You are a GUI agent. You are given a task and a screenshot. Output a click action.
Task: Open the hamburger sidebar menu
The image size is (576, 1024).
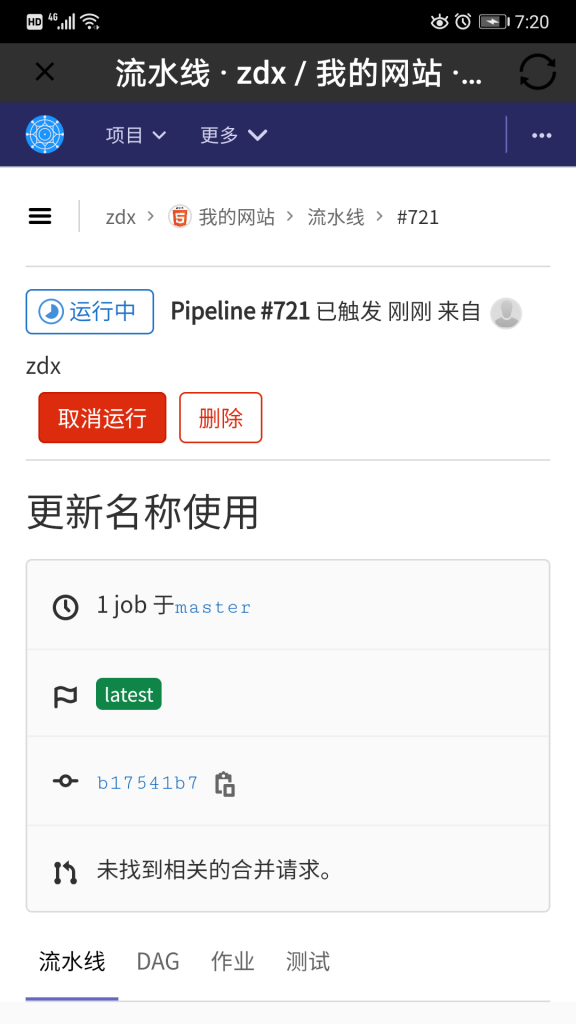click(x=40, y=216)
